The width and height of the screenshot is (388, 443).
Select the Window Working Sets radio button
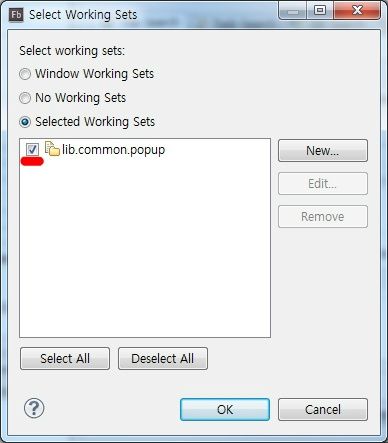[25, 74]
